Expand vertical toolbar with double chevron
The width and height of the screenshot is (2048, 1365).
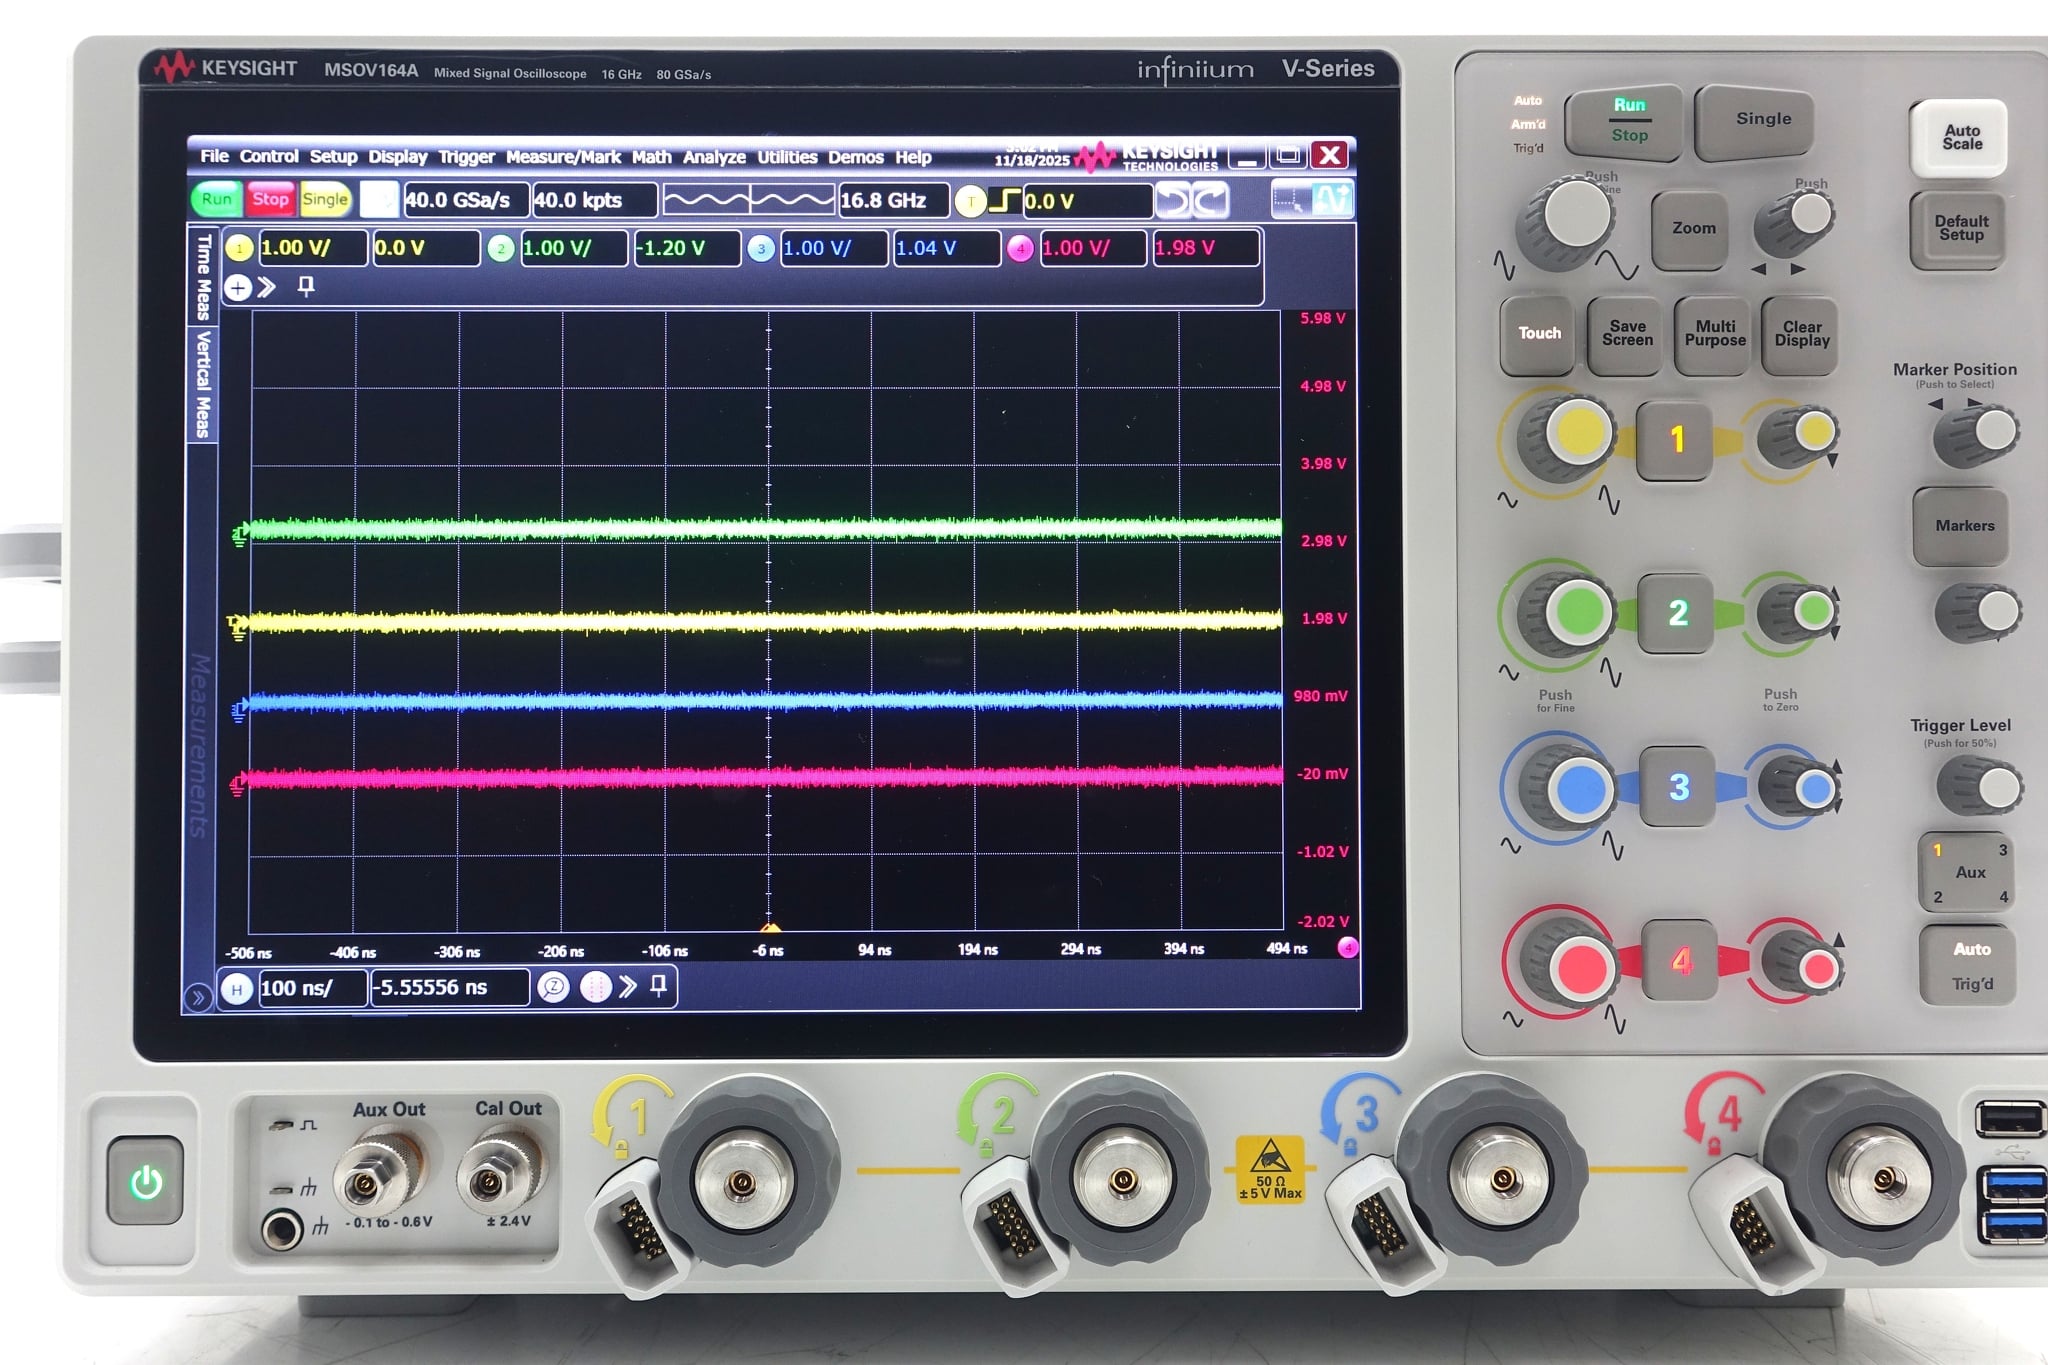click(x=266, y=288)
